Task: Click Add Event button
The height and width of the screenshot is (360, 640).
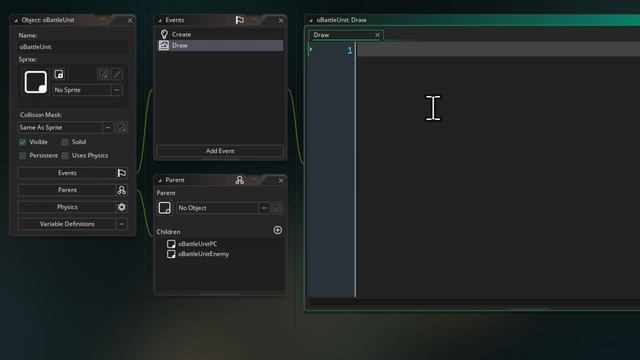Action: pos(220,151)
